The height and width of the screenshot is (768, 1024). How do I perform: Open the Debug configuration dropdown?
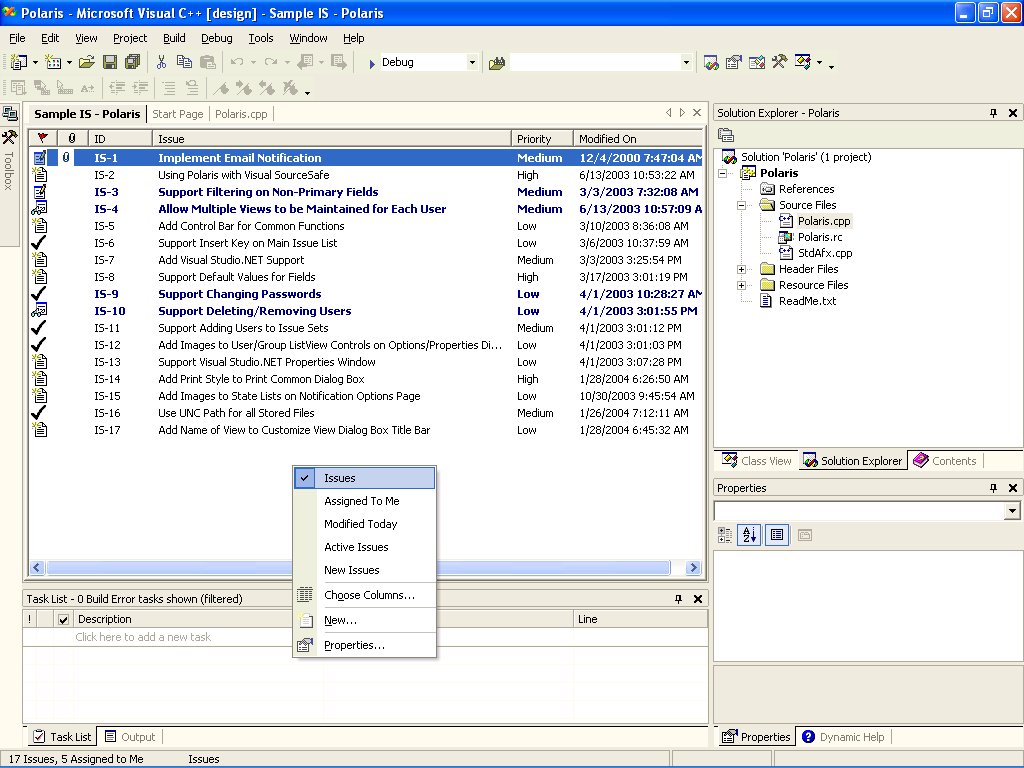472,63
